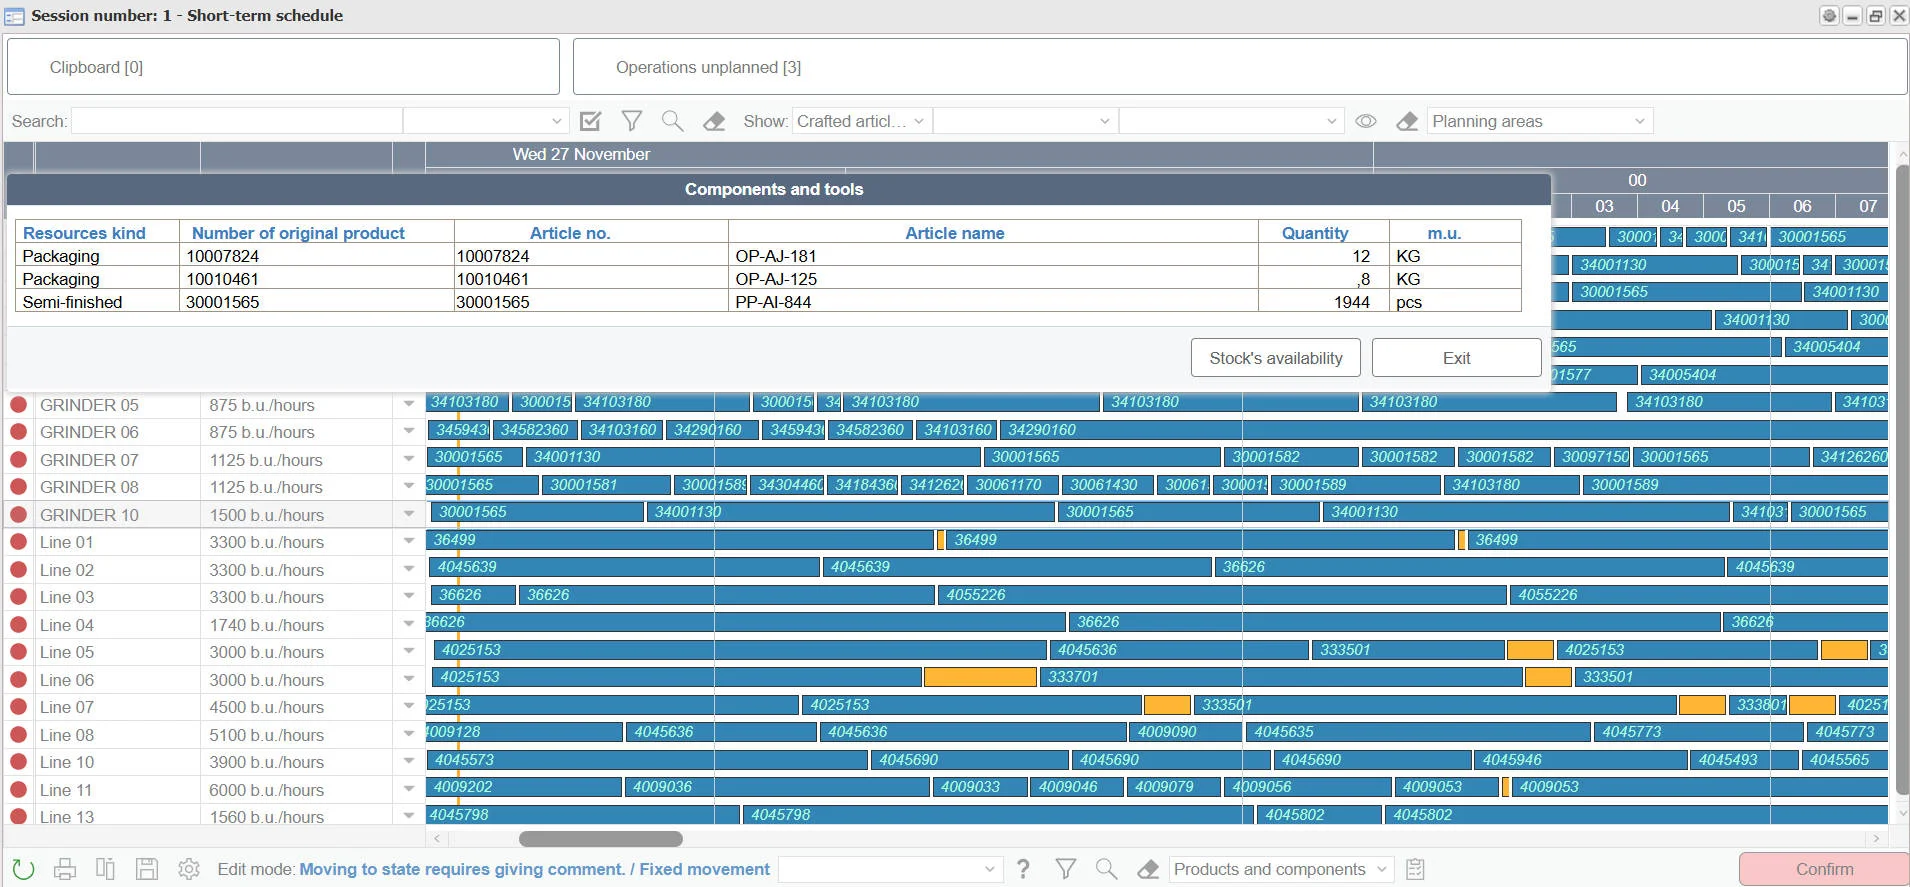This screenshot has width=1910, height=887.
Task: Open the Clipboard [0] panel
Action: click(283, 67)
